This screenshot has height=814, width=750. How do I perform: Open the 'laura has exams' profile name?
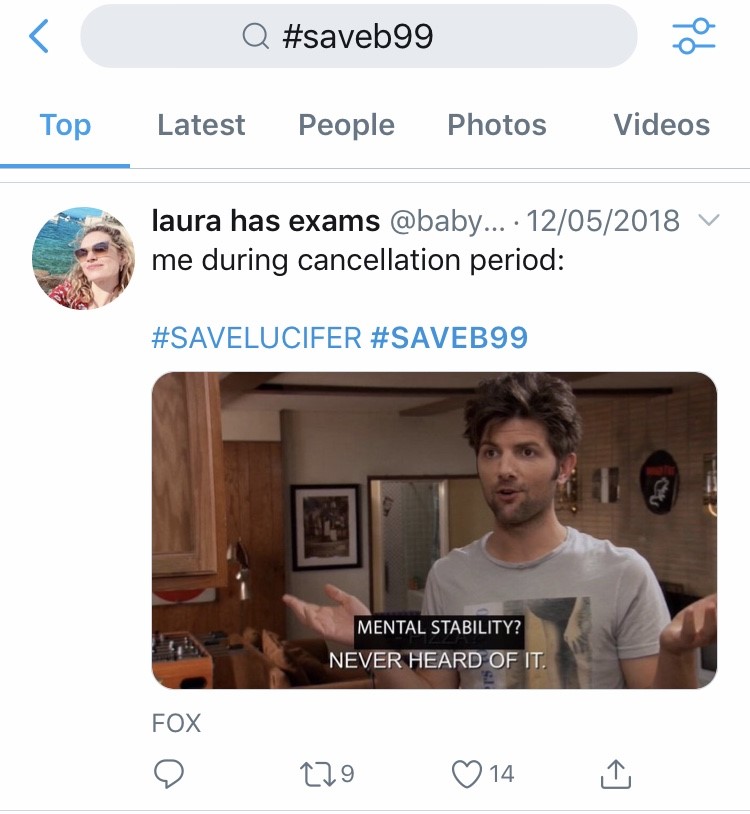[x=265, y=220]
